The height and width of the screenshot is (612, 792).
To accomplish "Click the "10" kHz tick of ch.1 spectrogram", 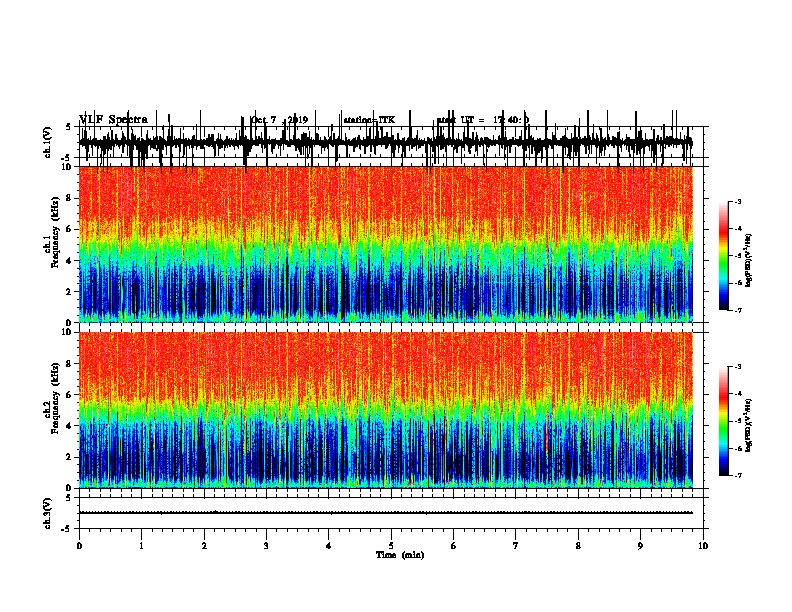I will click(x=67, y=167).
